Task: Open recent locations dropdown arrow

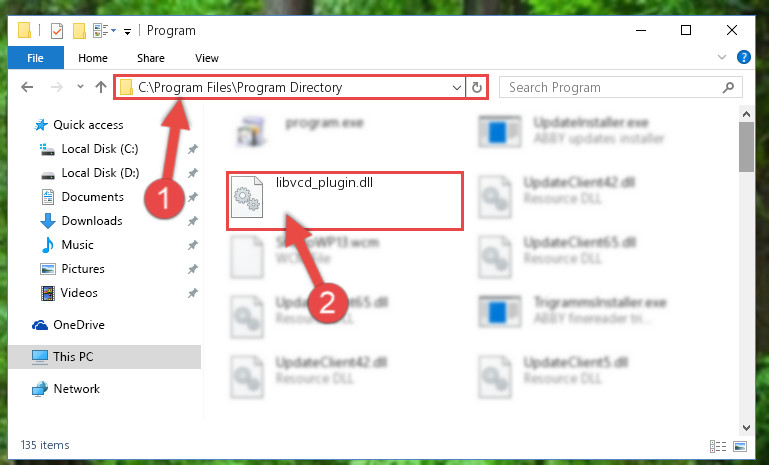Action: coord(80,87)
